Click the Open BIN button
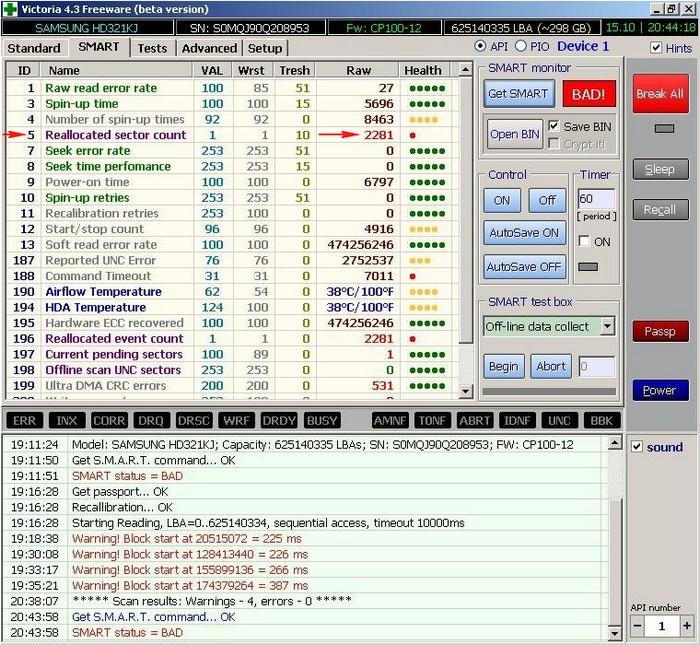Screen dimensions: 700x645 pyautogui.click(x=515, y=134)
